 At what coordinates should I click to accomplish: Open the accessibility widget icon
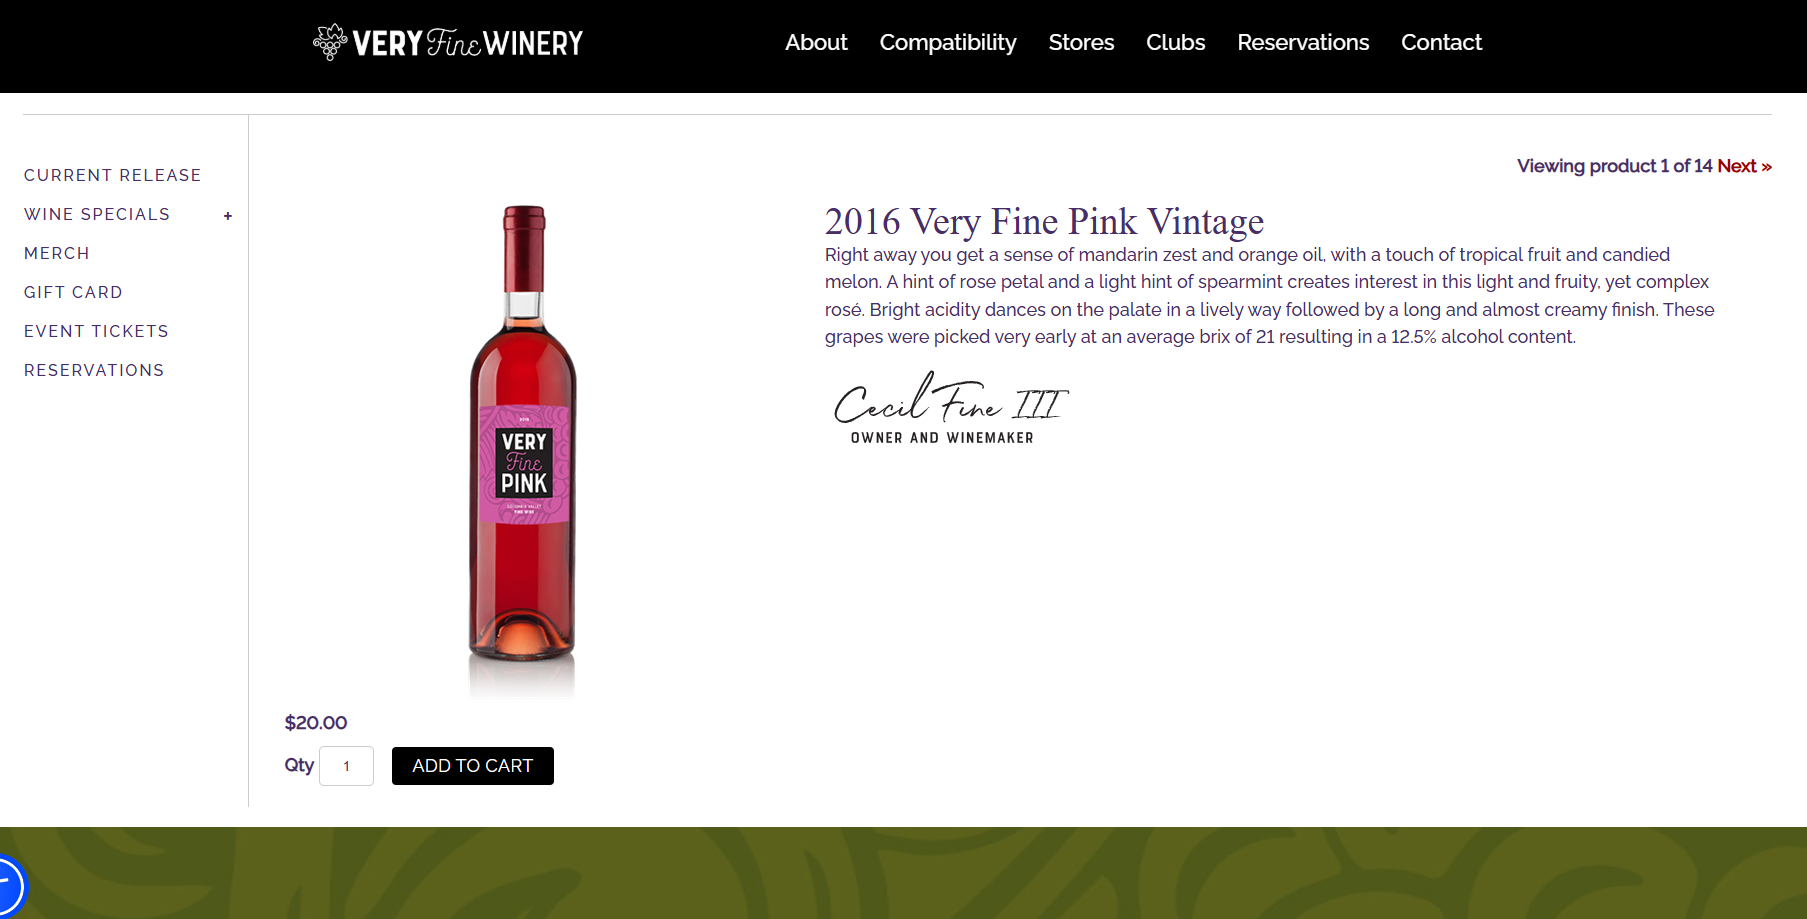(8, 886)
